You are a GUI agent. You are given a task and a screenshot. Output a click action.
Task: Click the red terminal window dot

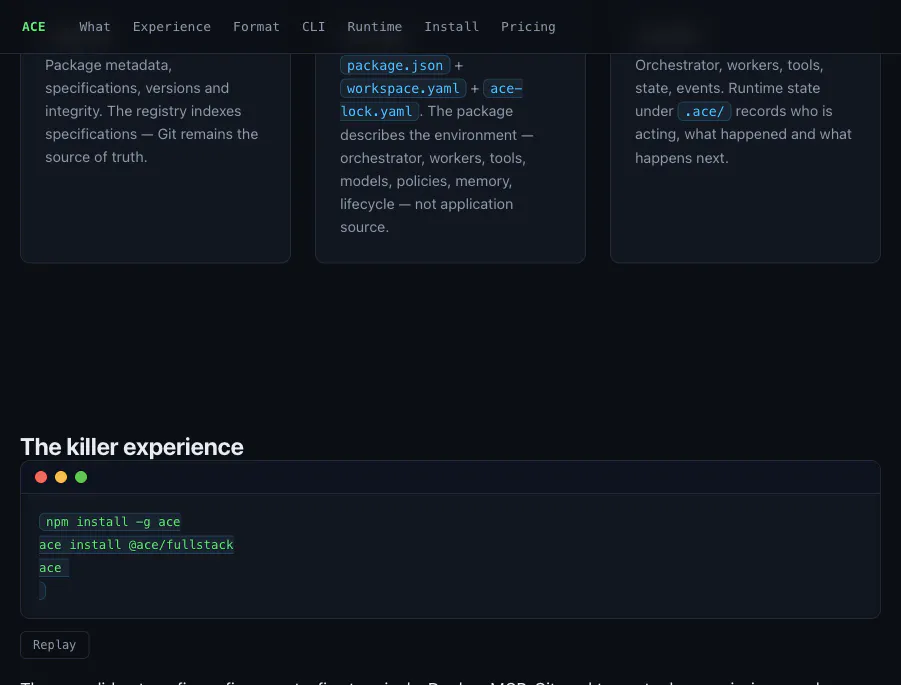(41, 477)
